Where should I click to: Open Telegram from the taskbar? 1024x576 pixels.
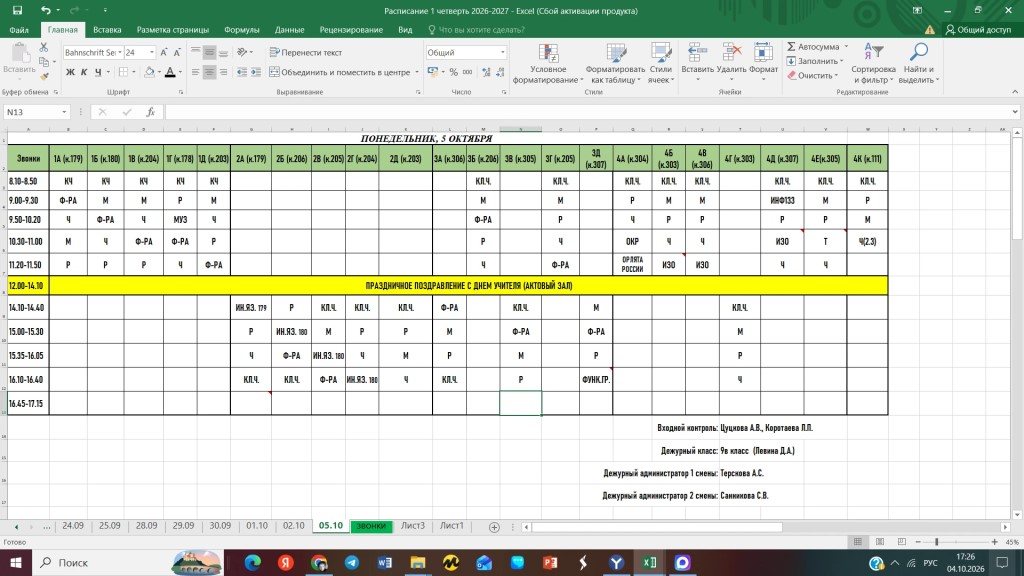(x=351, y=562)
